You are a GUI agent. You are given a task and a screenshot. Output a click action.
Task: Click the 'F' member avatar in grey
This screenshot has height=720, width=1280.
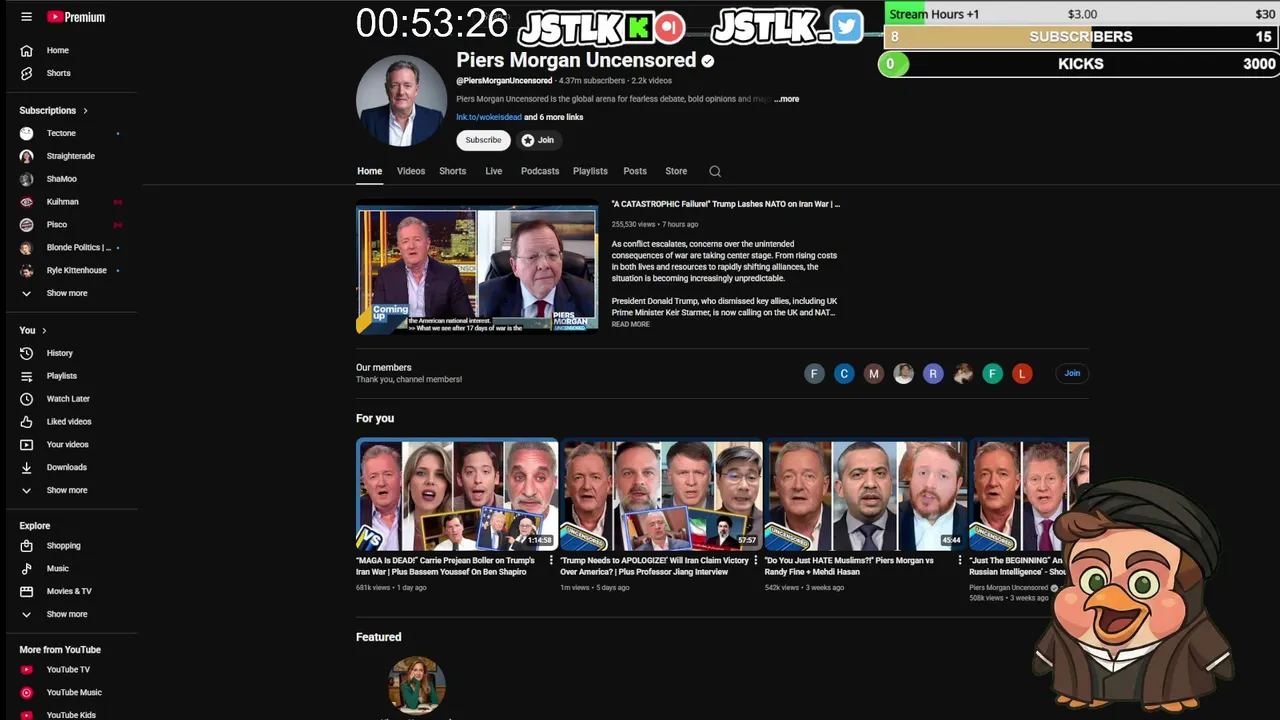814,373
